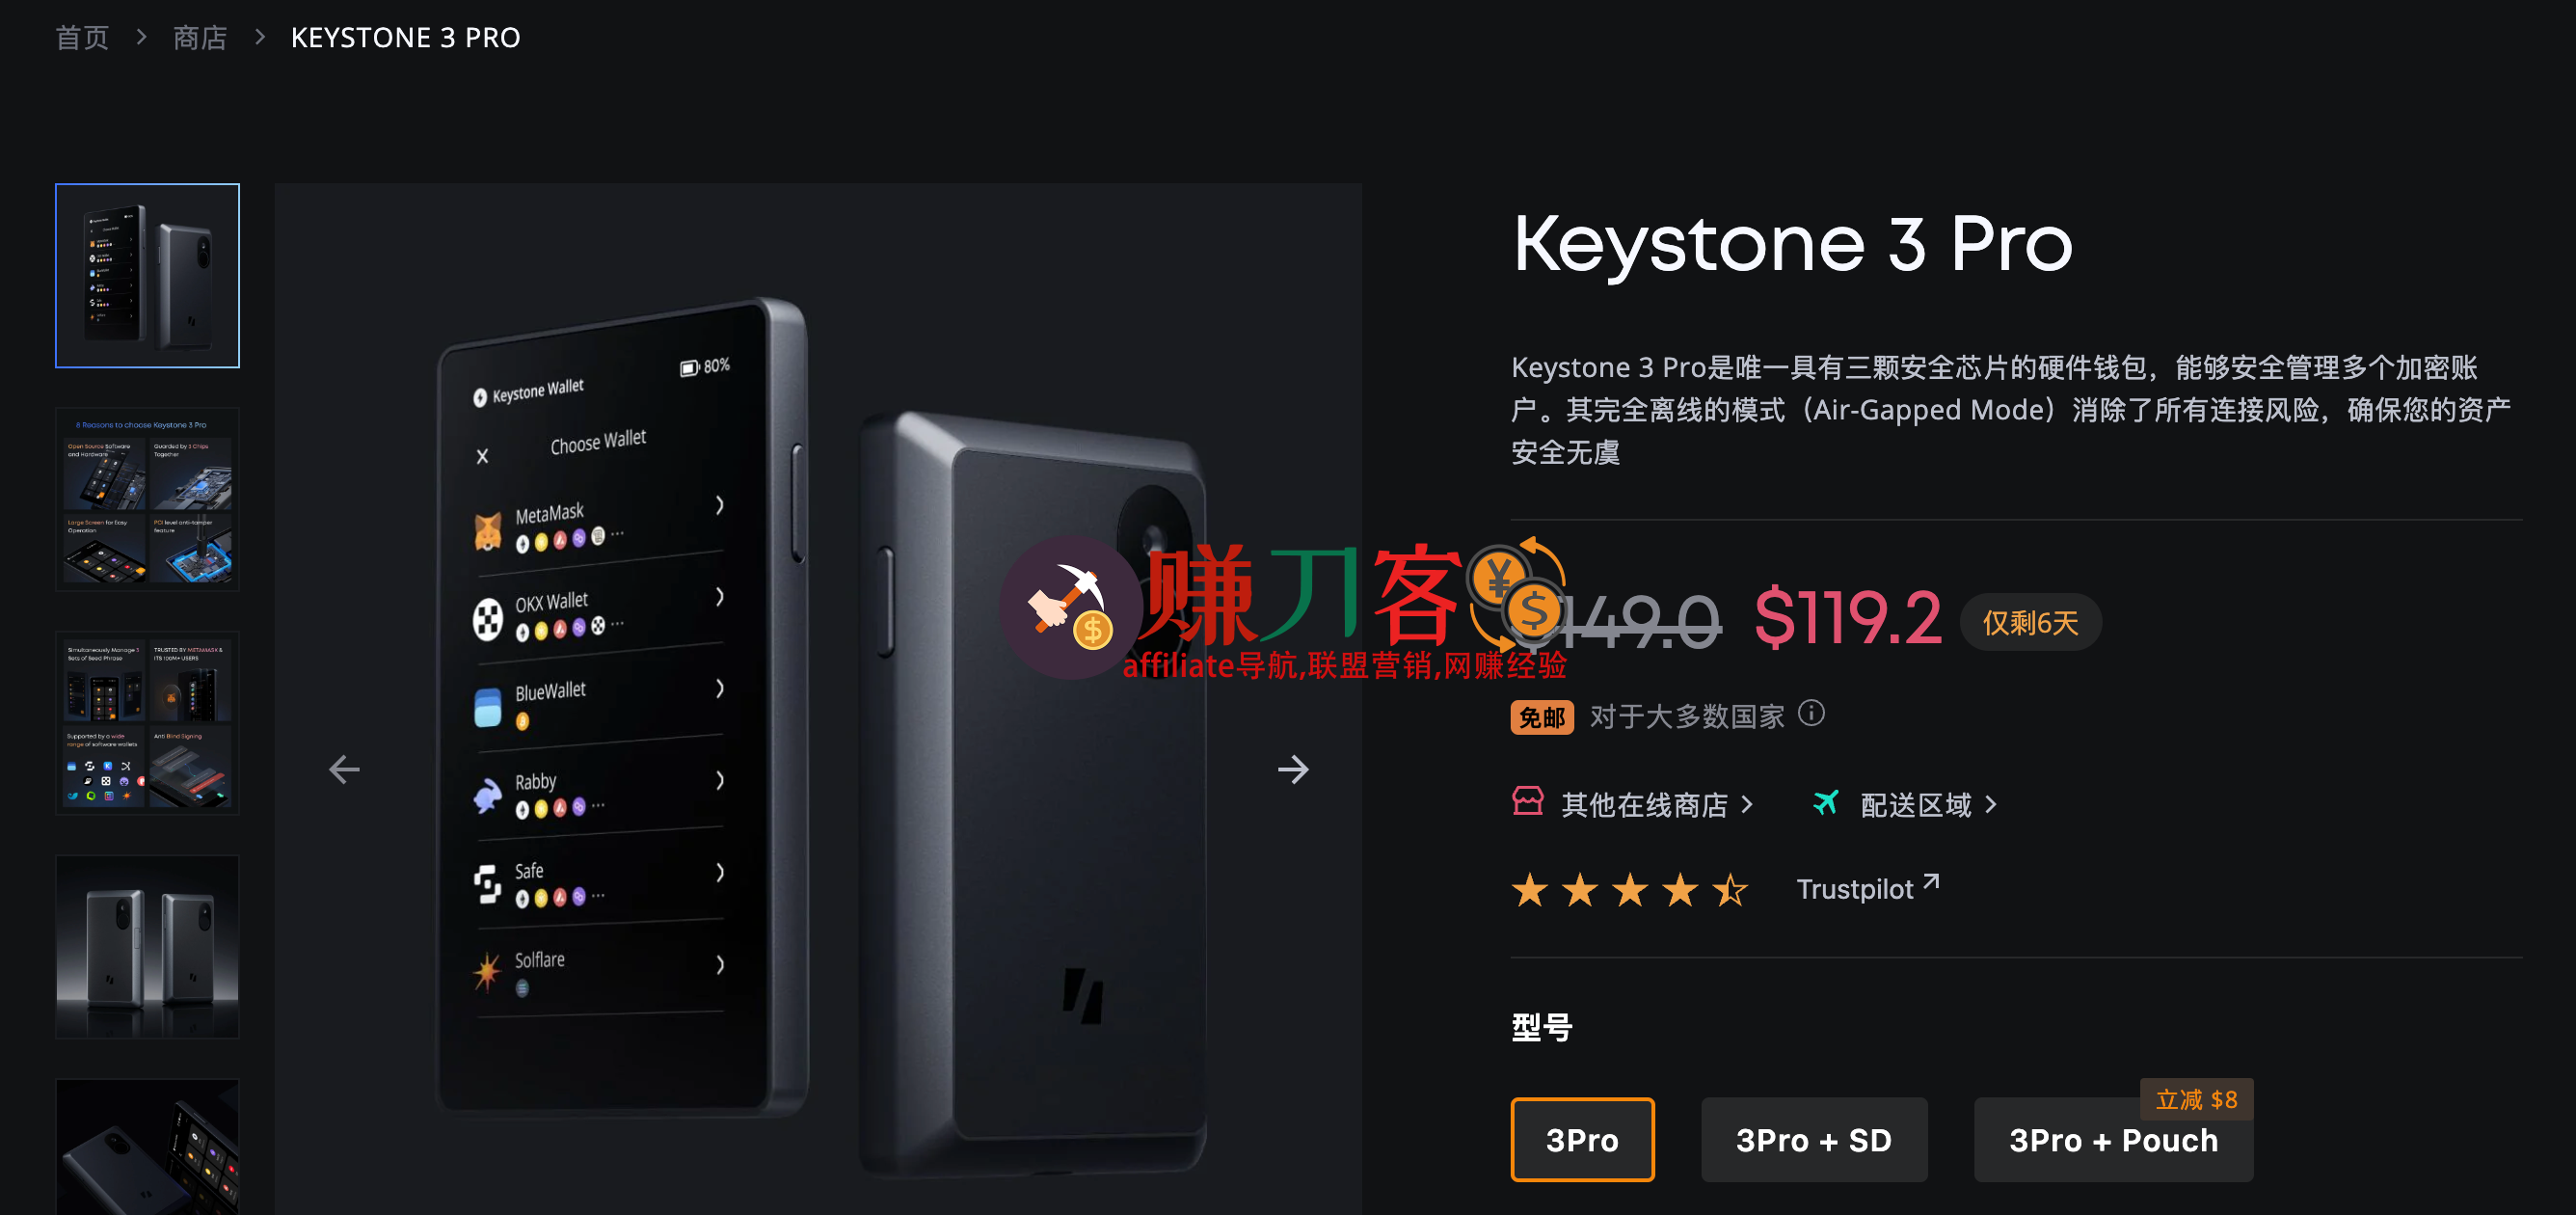Open Trustpilot external link arrow
The width and height of the screenshot is (2576, 1215).
(1931, 881)
